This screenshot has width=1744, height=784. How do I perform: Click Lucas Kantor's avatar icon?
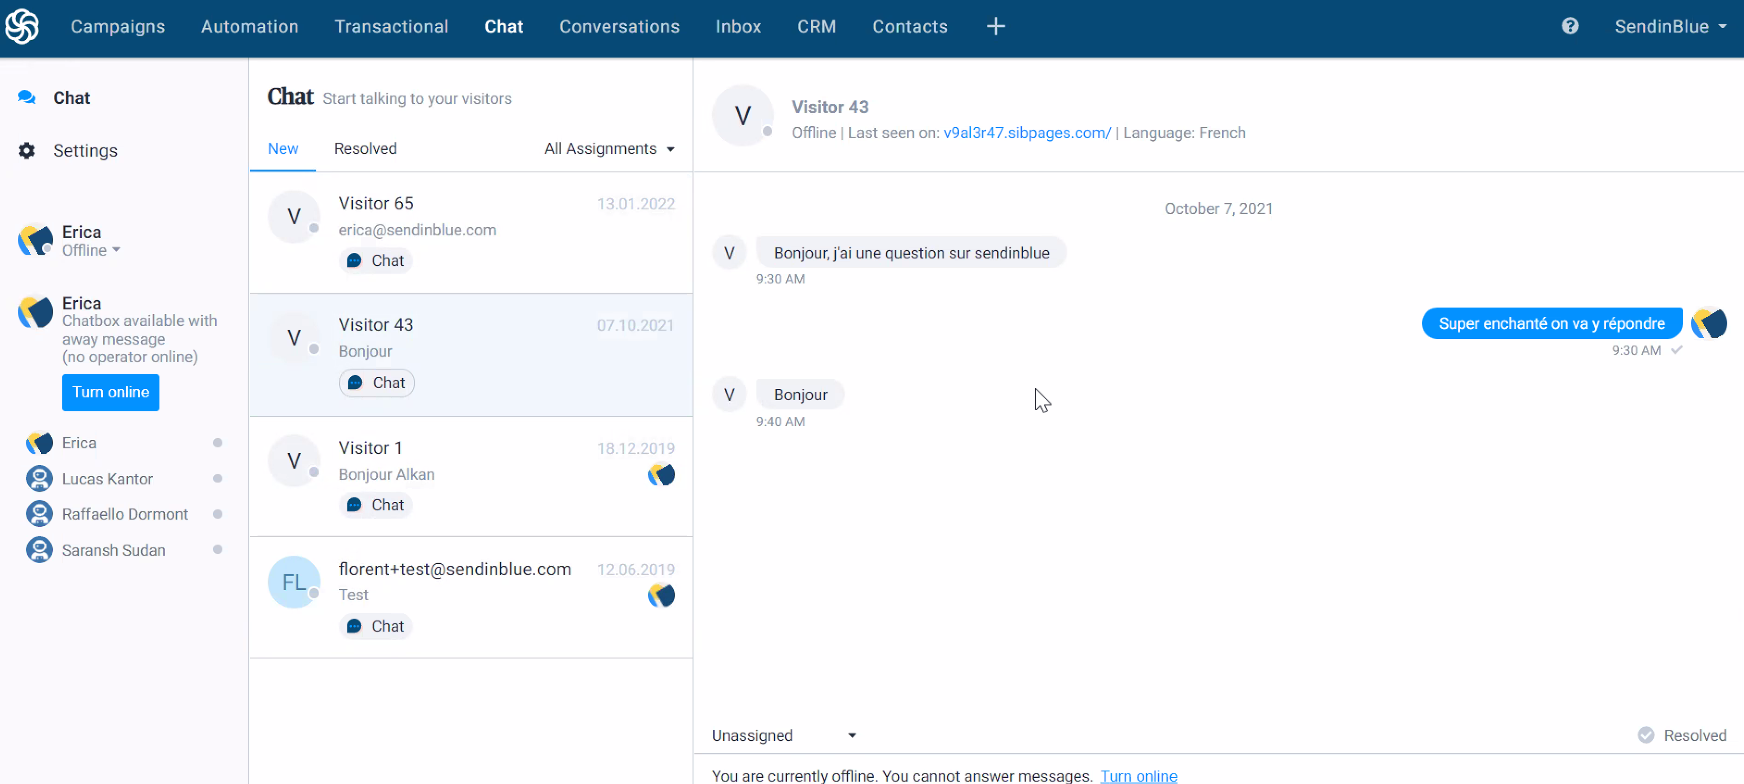click(x=39, y=479)
